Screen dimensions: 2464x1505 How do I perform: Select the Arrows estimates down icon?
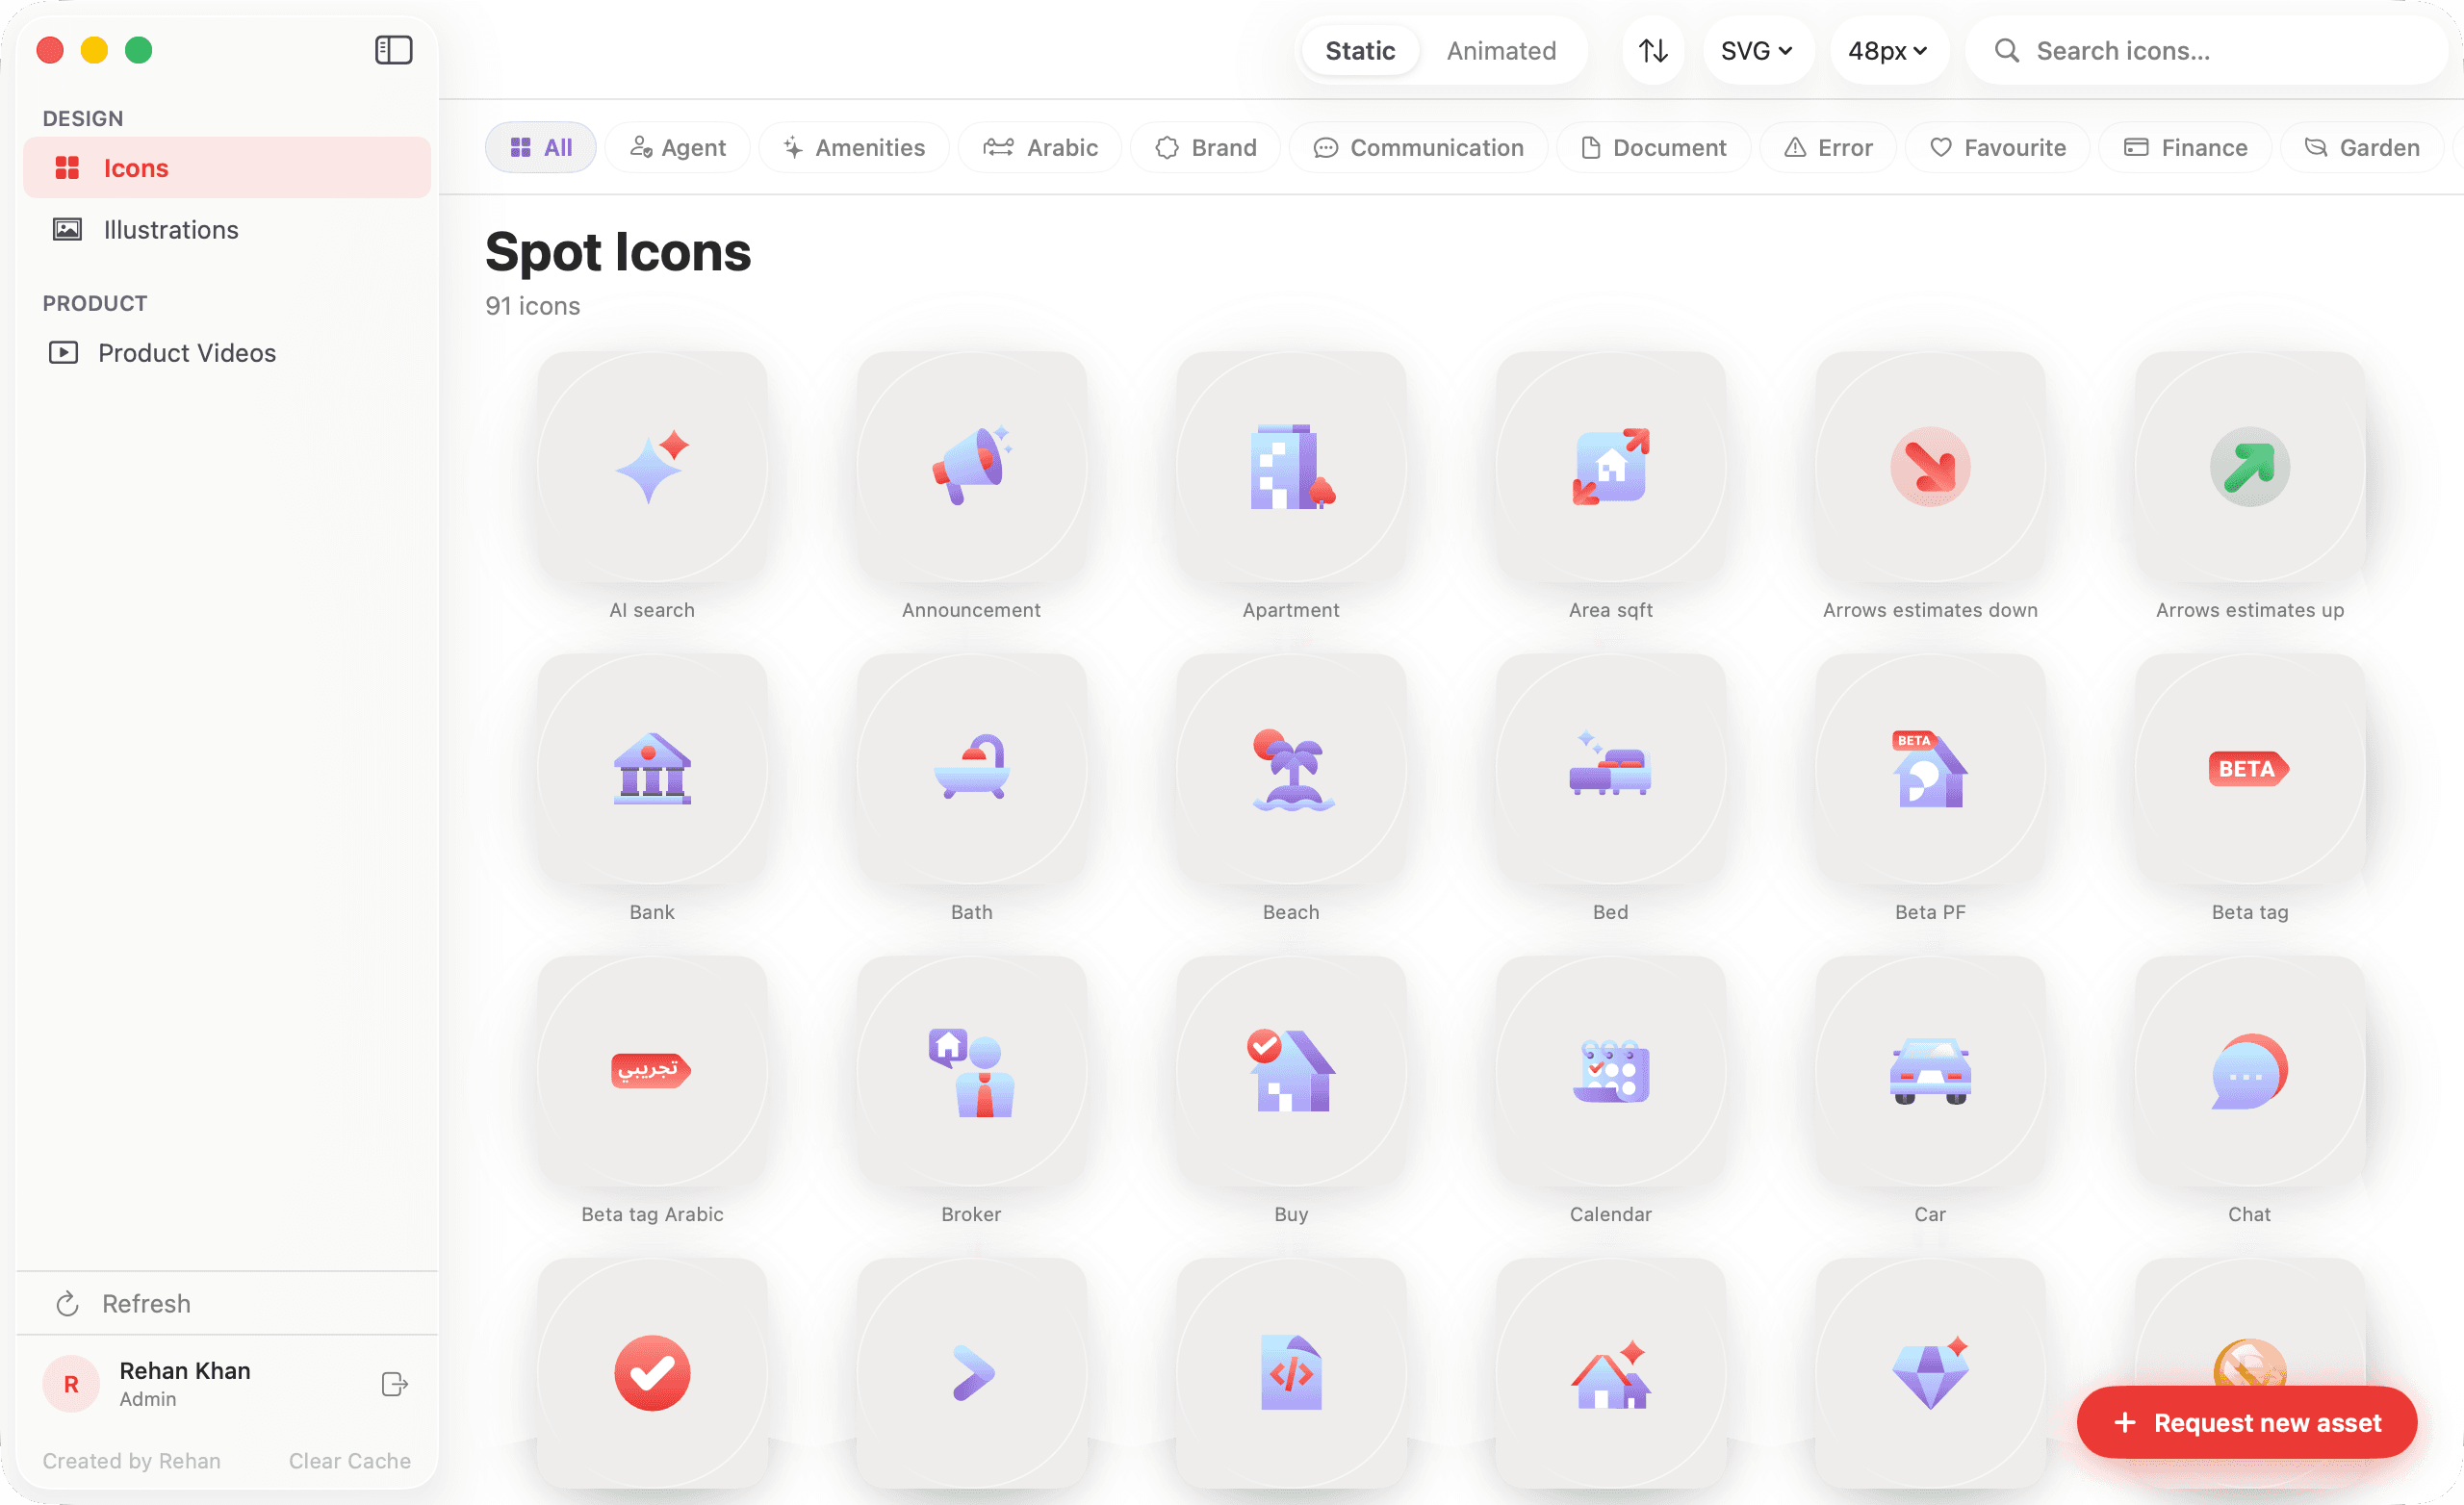[x=1930, y=467]
